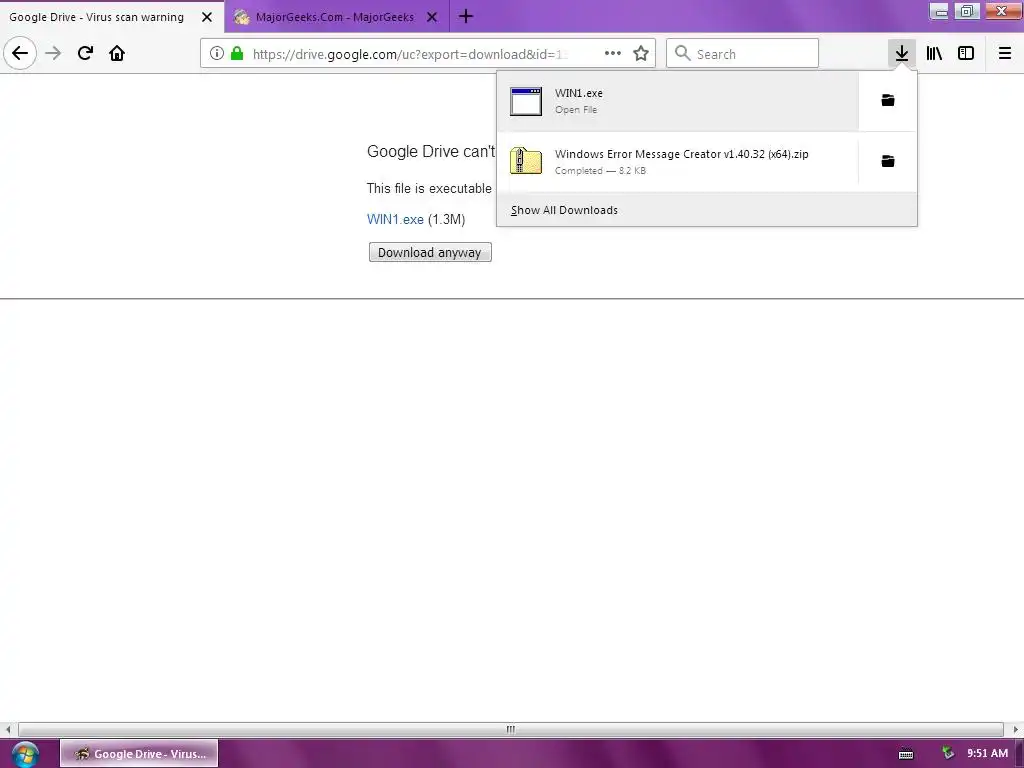This screenshot has height=768, width=1024.
Task: Open containing folder for the zip download
Action: (888, 161)
